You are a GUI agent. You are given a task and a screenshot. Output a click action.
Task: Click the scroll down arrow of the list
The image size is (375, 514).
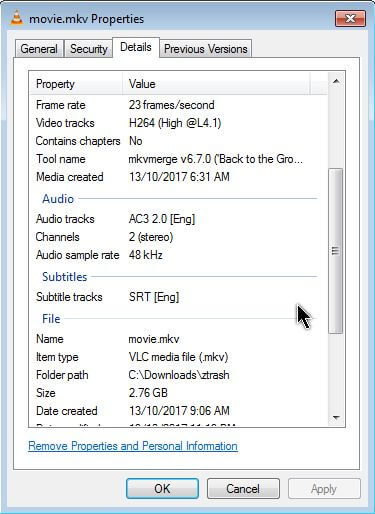tap(336, 417)
